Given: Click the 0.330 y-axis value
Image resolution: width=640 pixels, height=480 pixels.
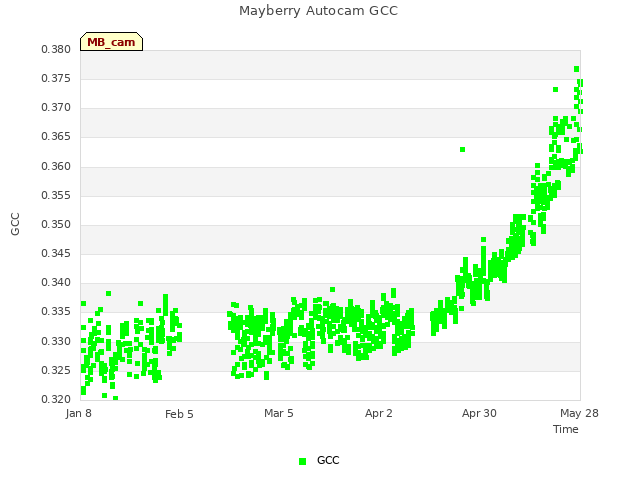Looking at the screenshot, I should pos(56,341).
